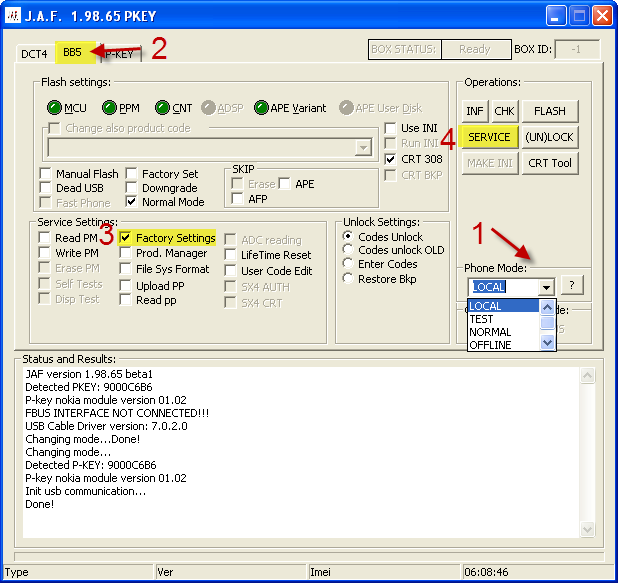Click the INF operation button
618x583 pixels.
475,111
